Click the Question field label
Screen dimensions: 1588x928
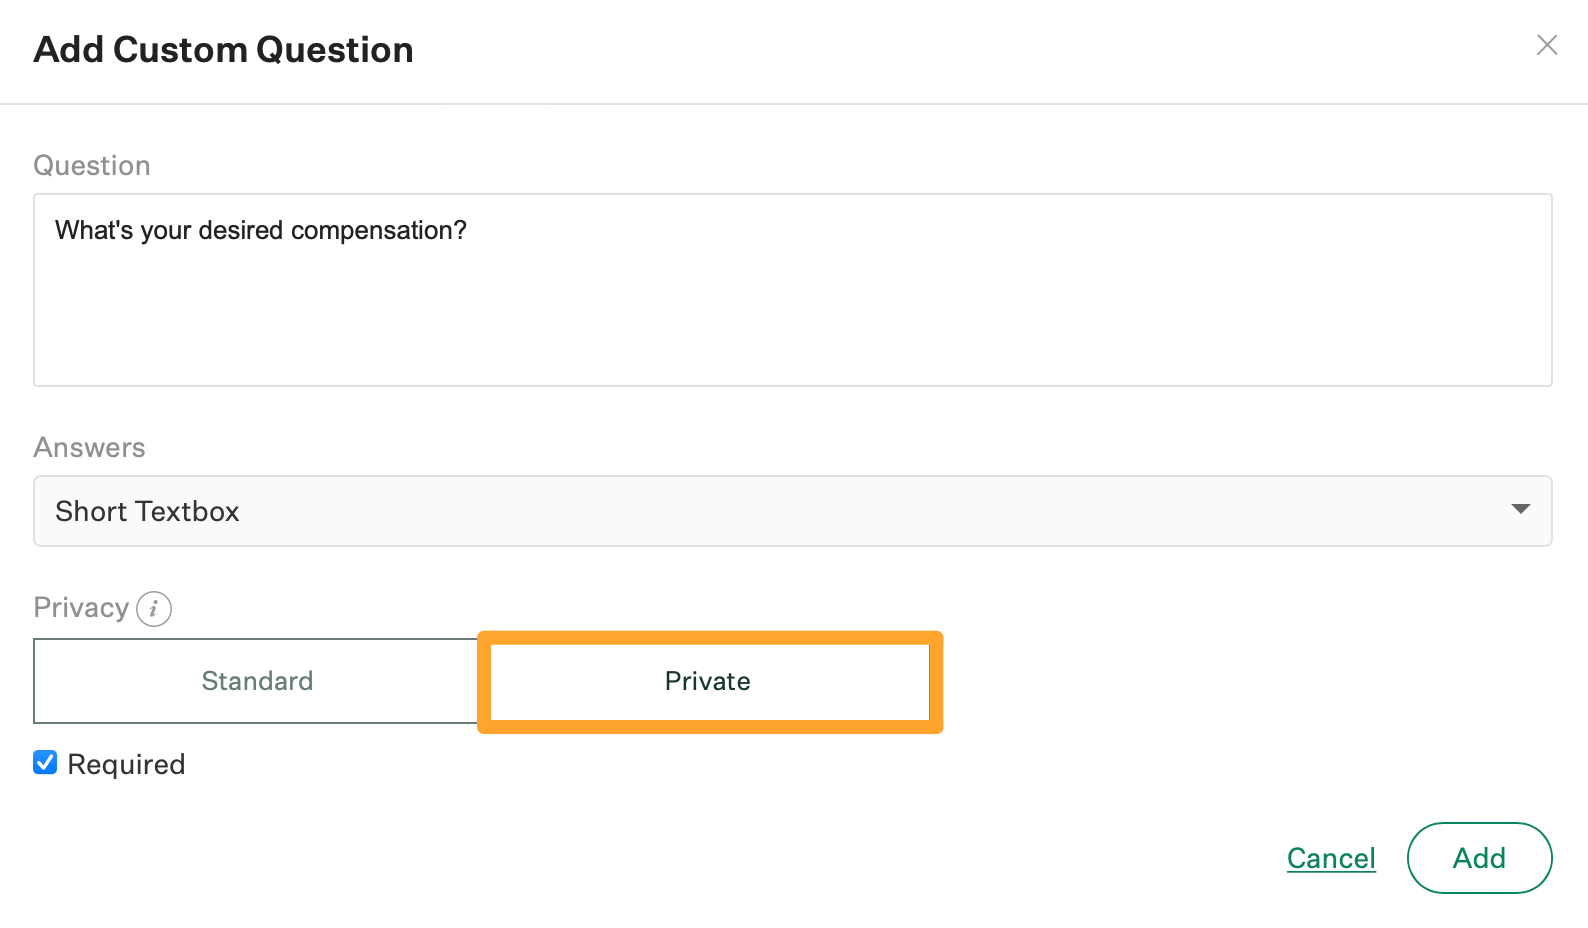[x=92, y=166]
